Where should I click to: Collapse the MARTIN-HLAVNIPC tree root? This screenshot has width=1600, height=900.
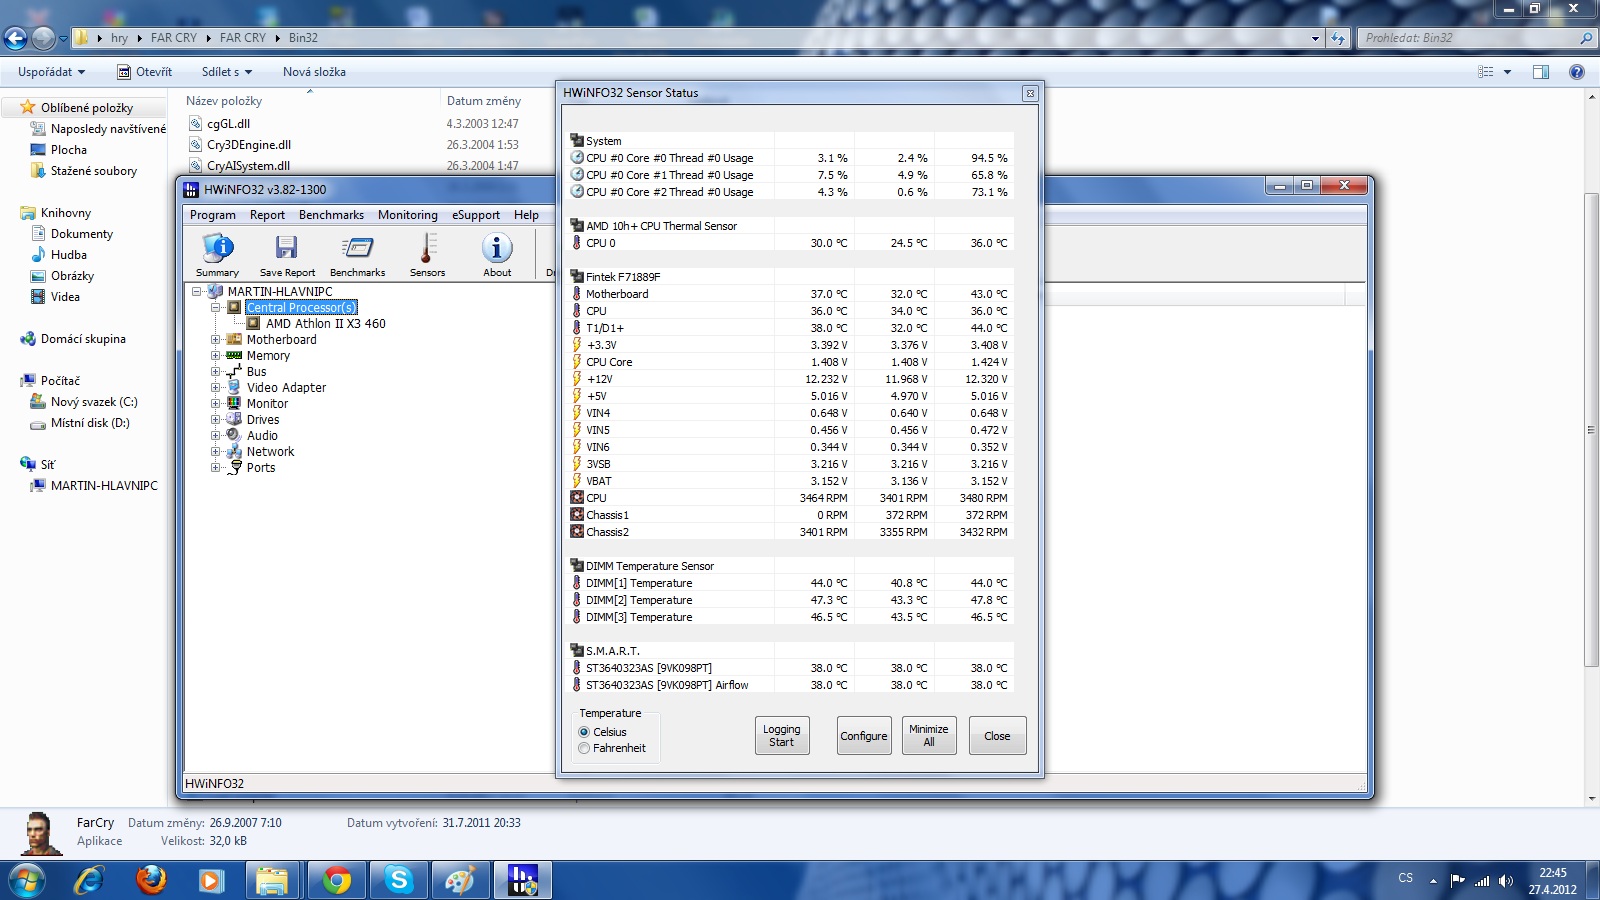197,292
